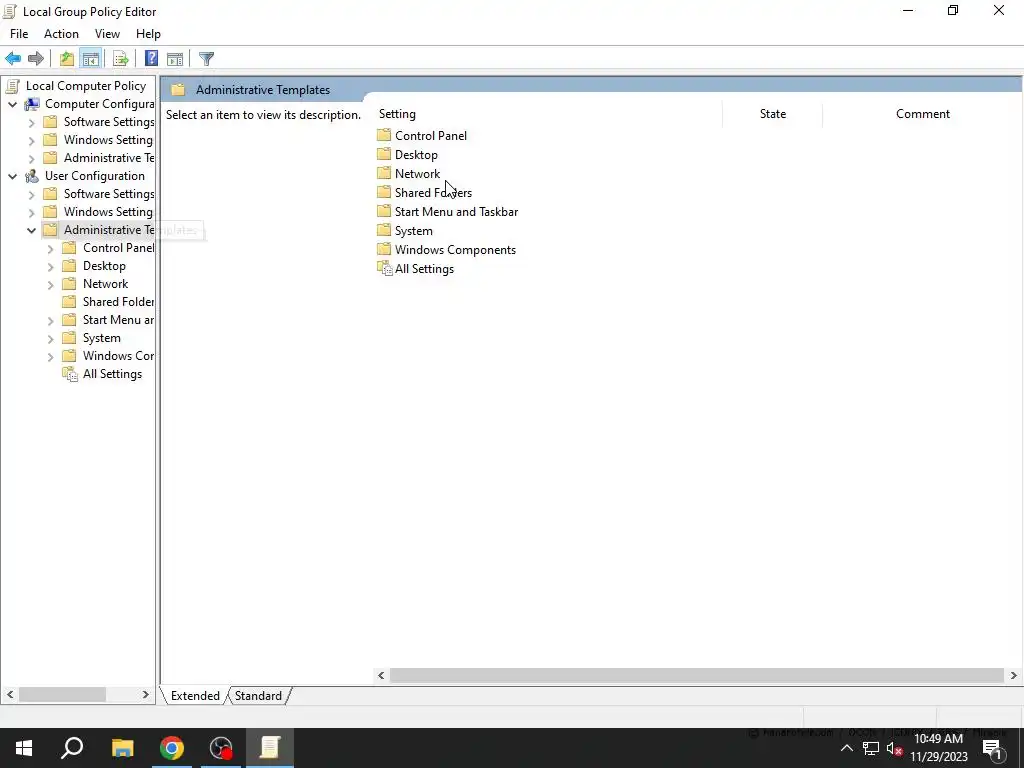
Task: Collapse Administrative Templates under User Configuration
Action: (31, 230)
